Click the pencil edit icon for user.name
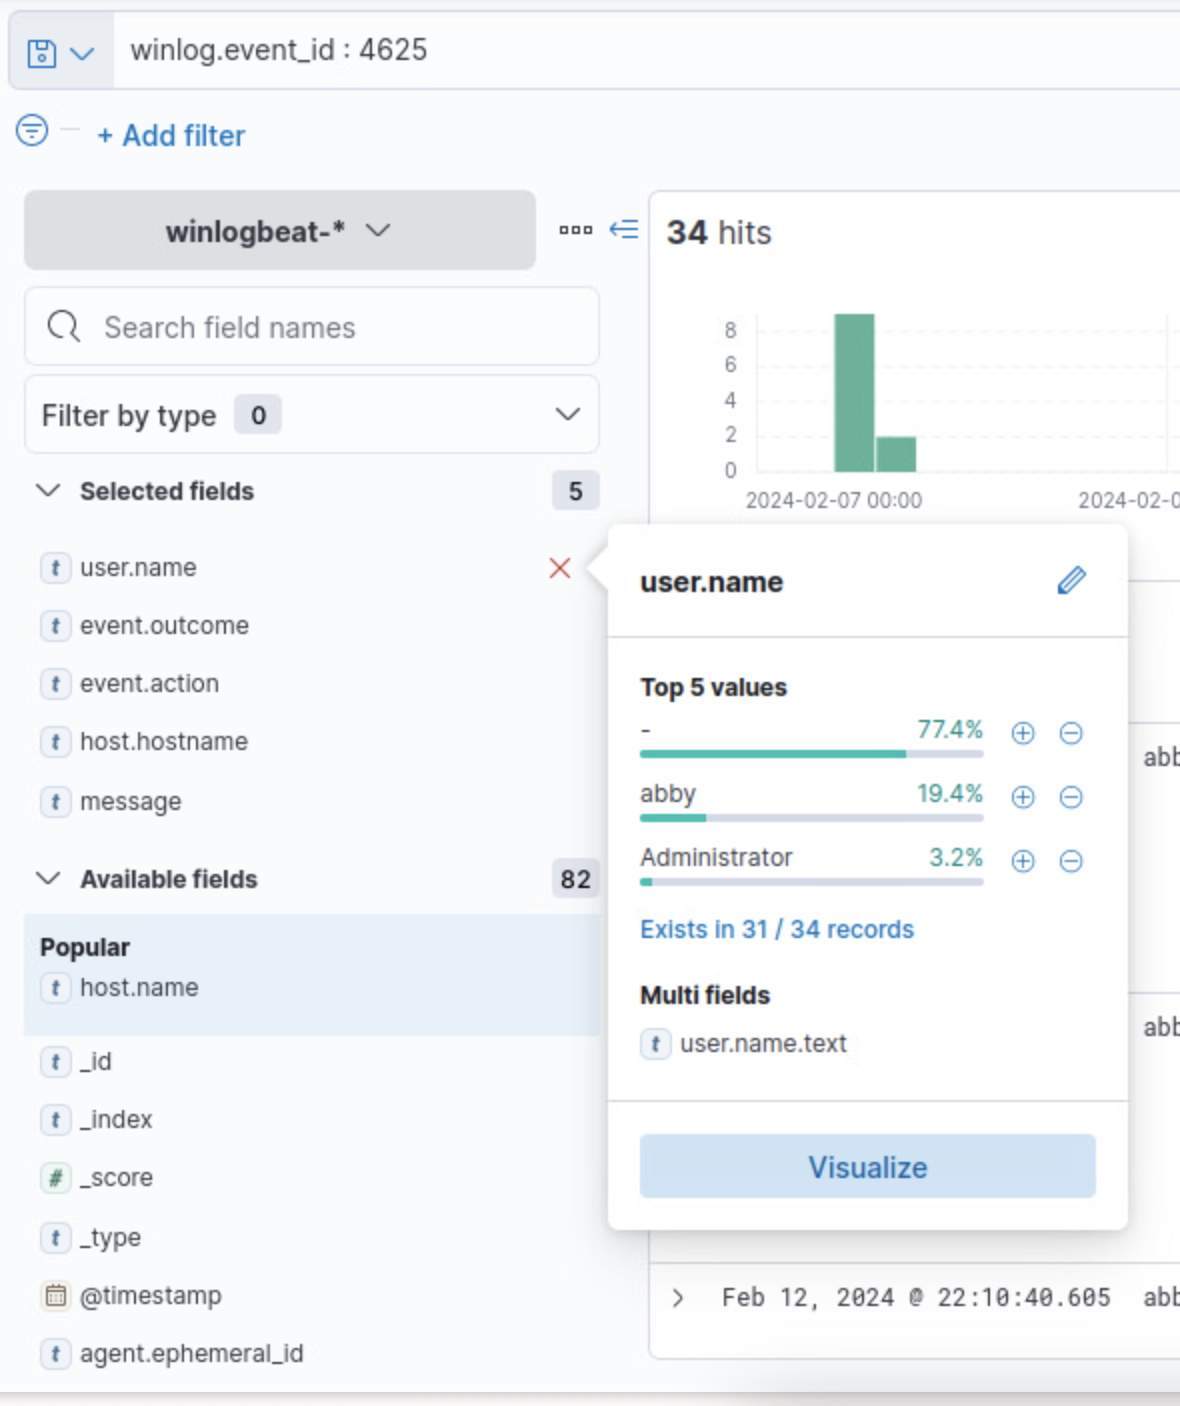The image size is (1180, 1406). click(x=1071, y=581)
